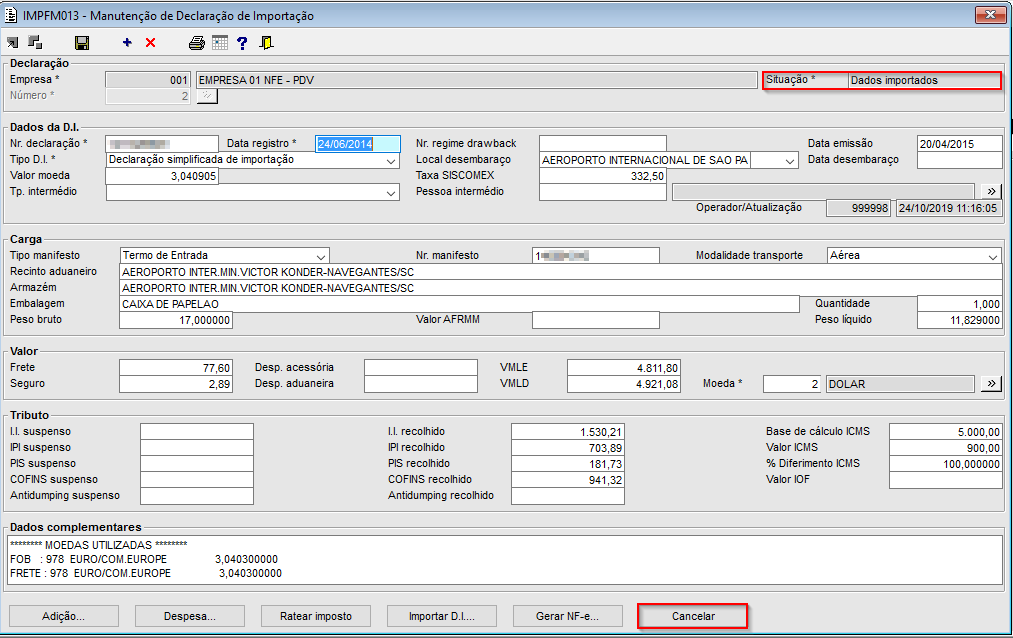1013x638 pixels.
Task: Click the Peso bruto field
Action: tap(176, 320)
